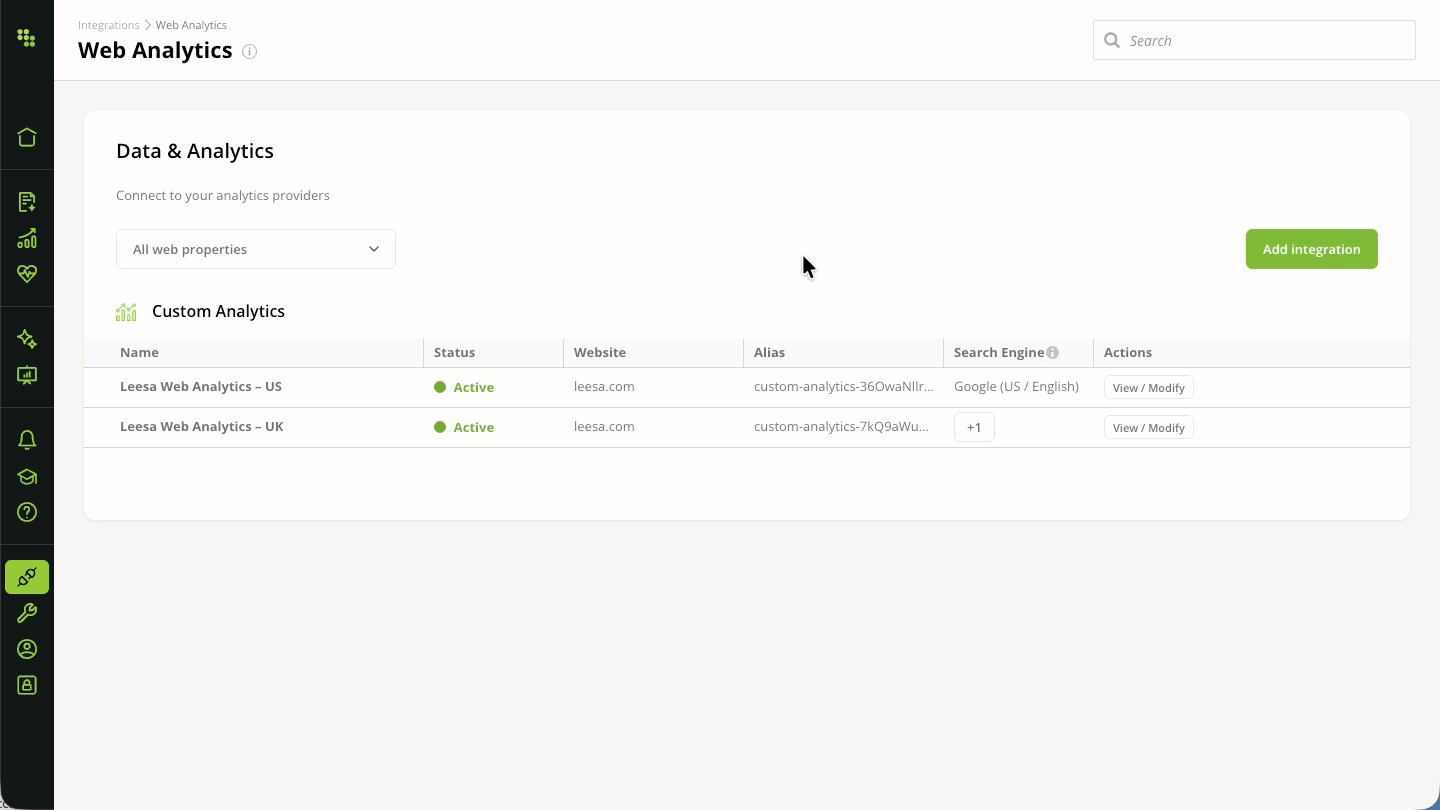The image size is (1440, 810).
Task: Go to Integrations breadcrumb link
Action: coord(109,25)
